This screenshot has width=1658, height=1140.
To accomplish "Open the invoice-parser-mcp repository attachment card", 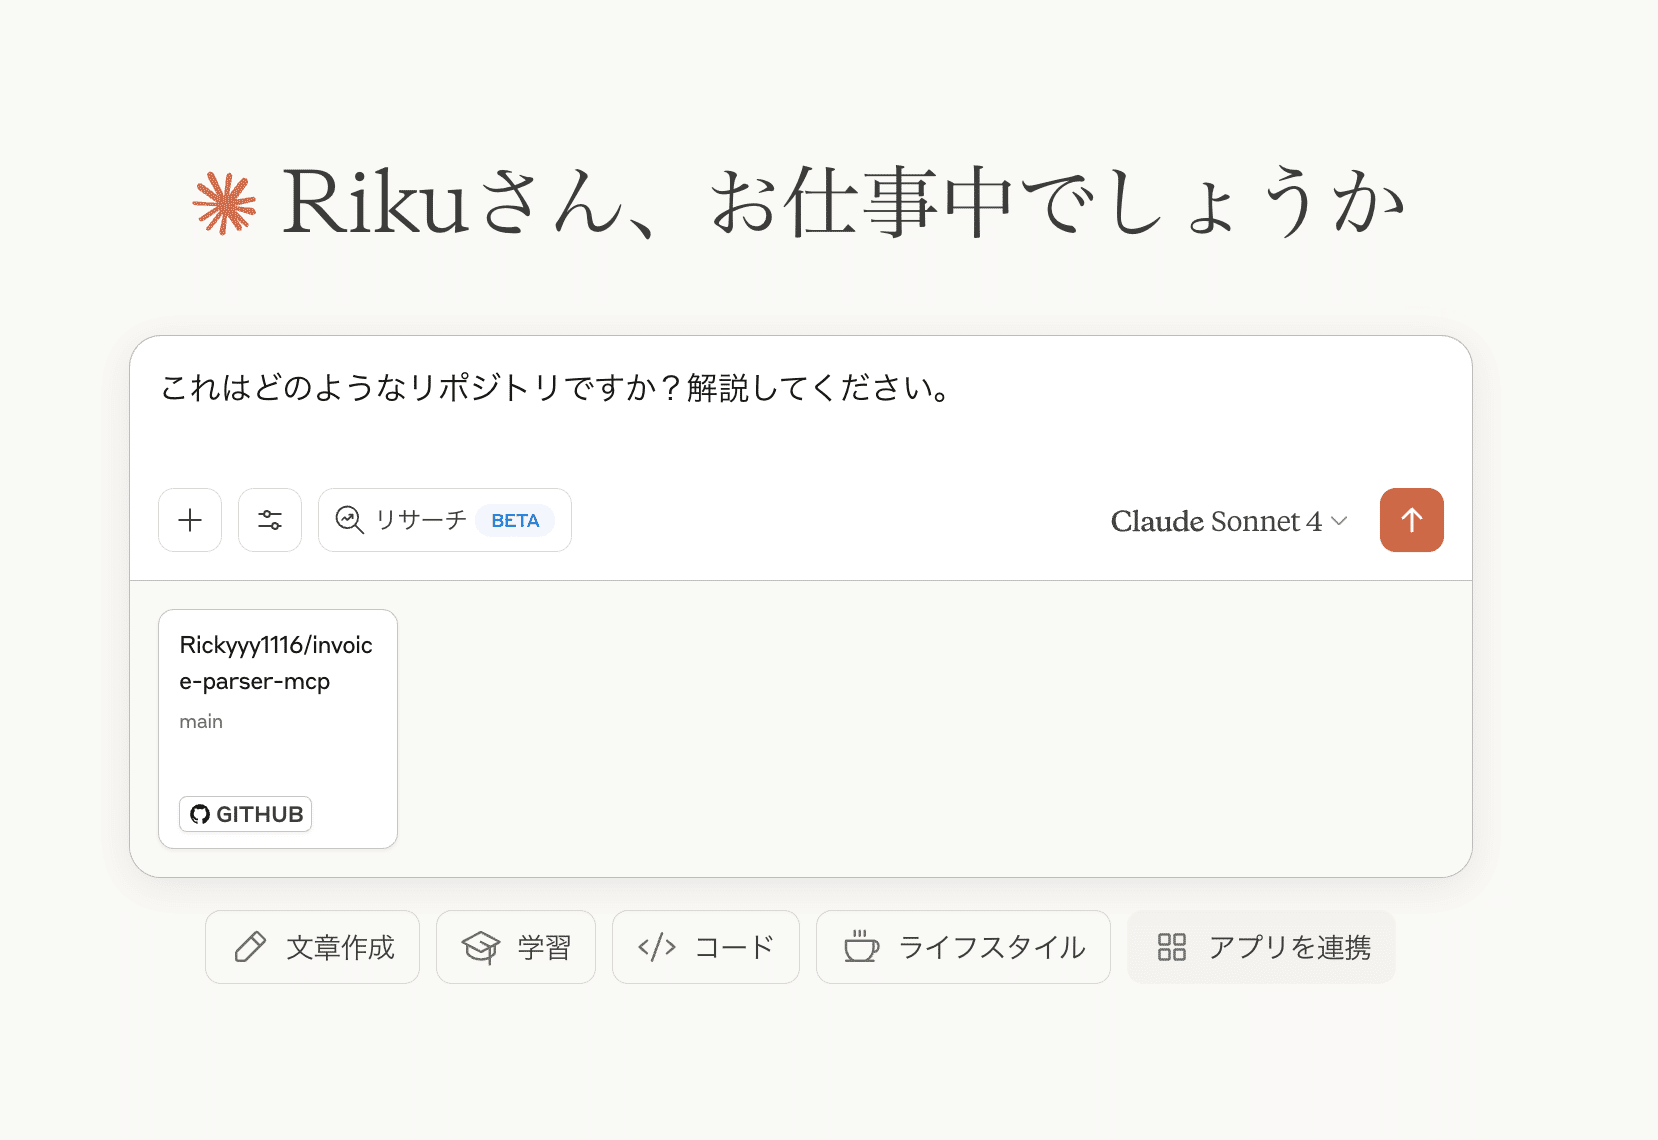I will 278,700.
